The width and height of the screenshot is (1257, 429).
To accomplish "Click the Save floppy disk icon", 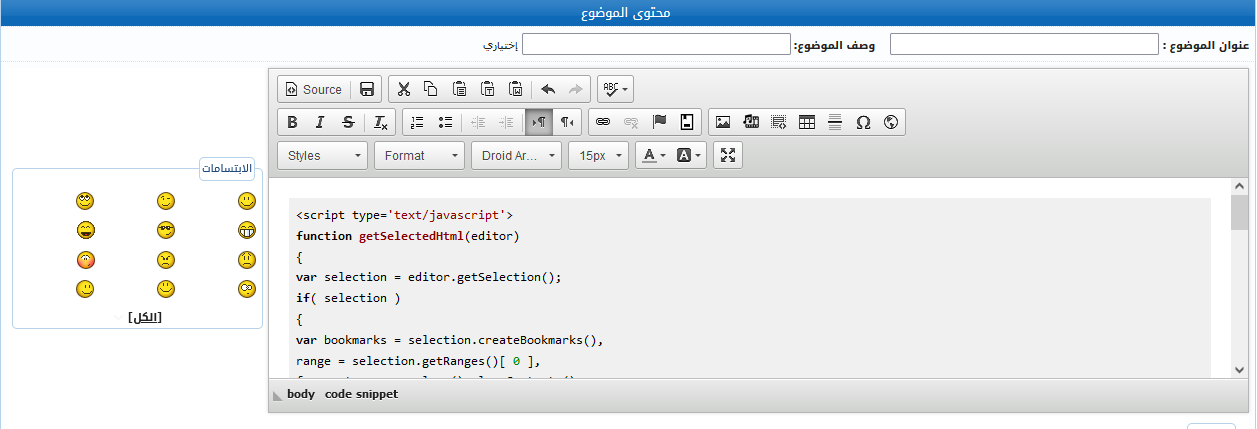I will pos(367,89).
